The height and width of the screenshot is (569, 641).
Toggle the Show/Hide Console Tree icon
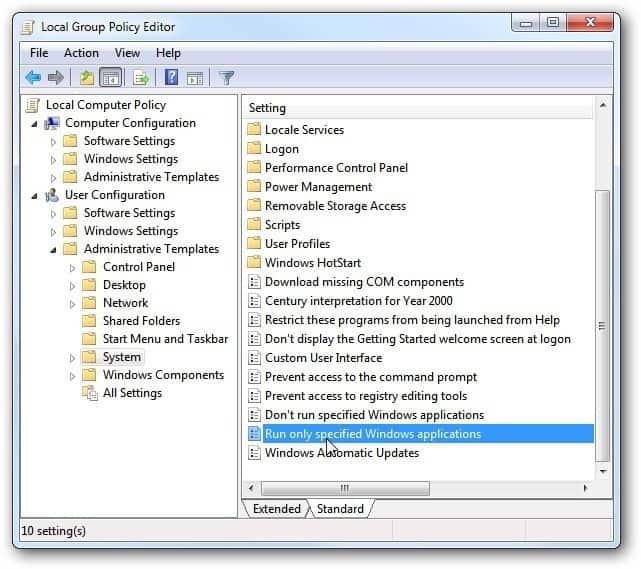click(x=111, y=77)
